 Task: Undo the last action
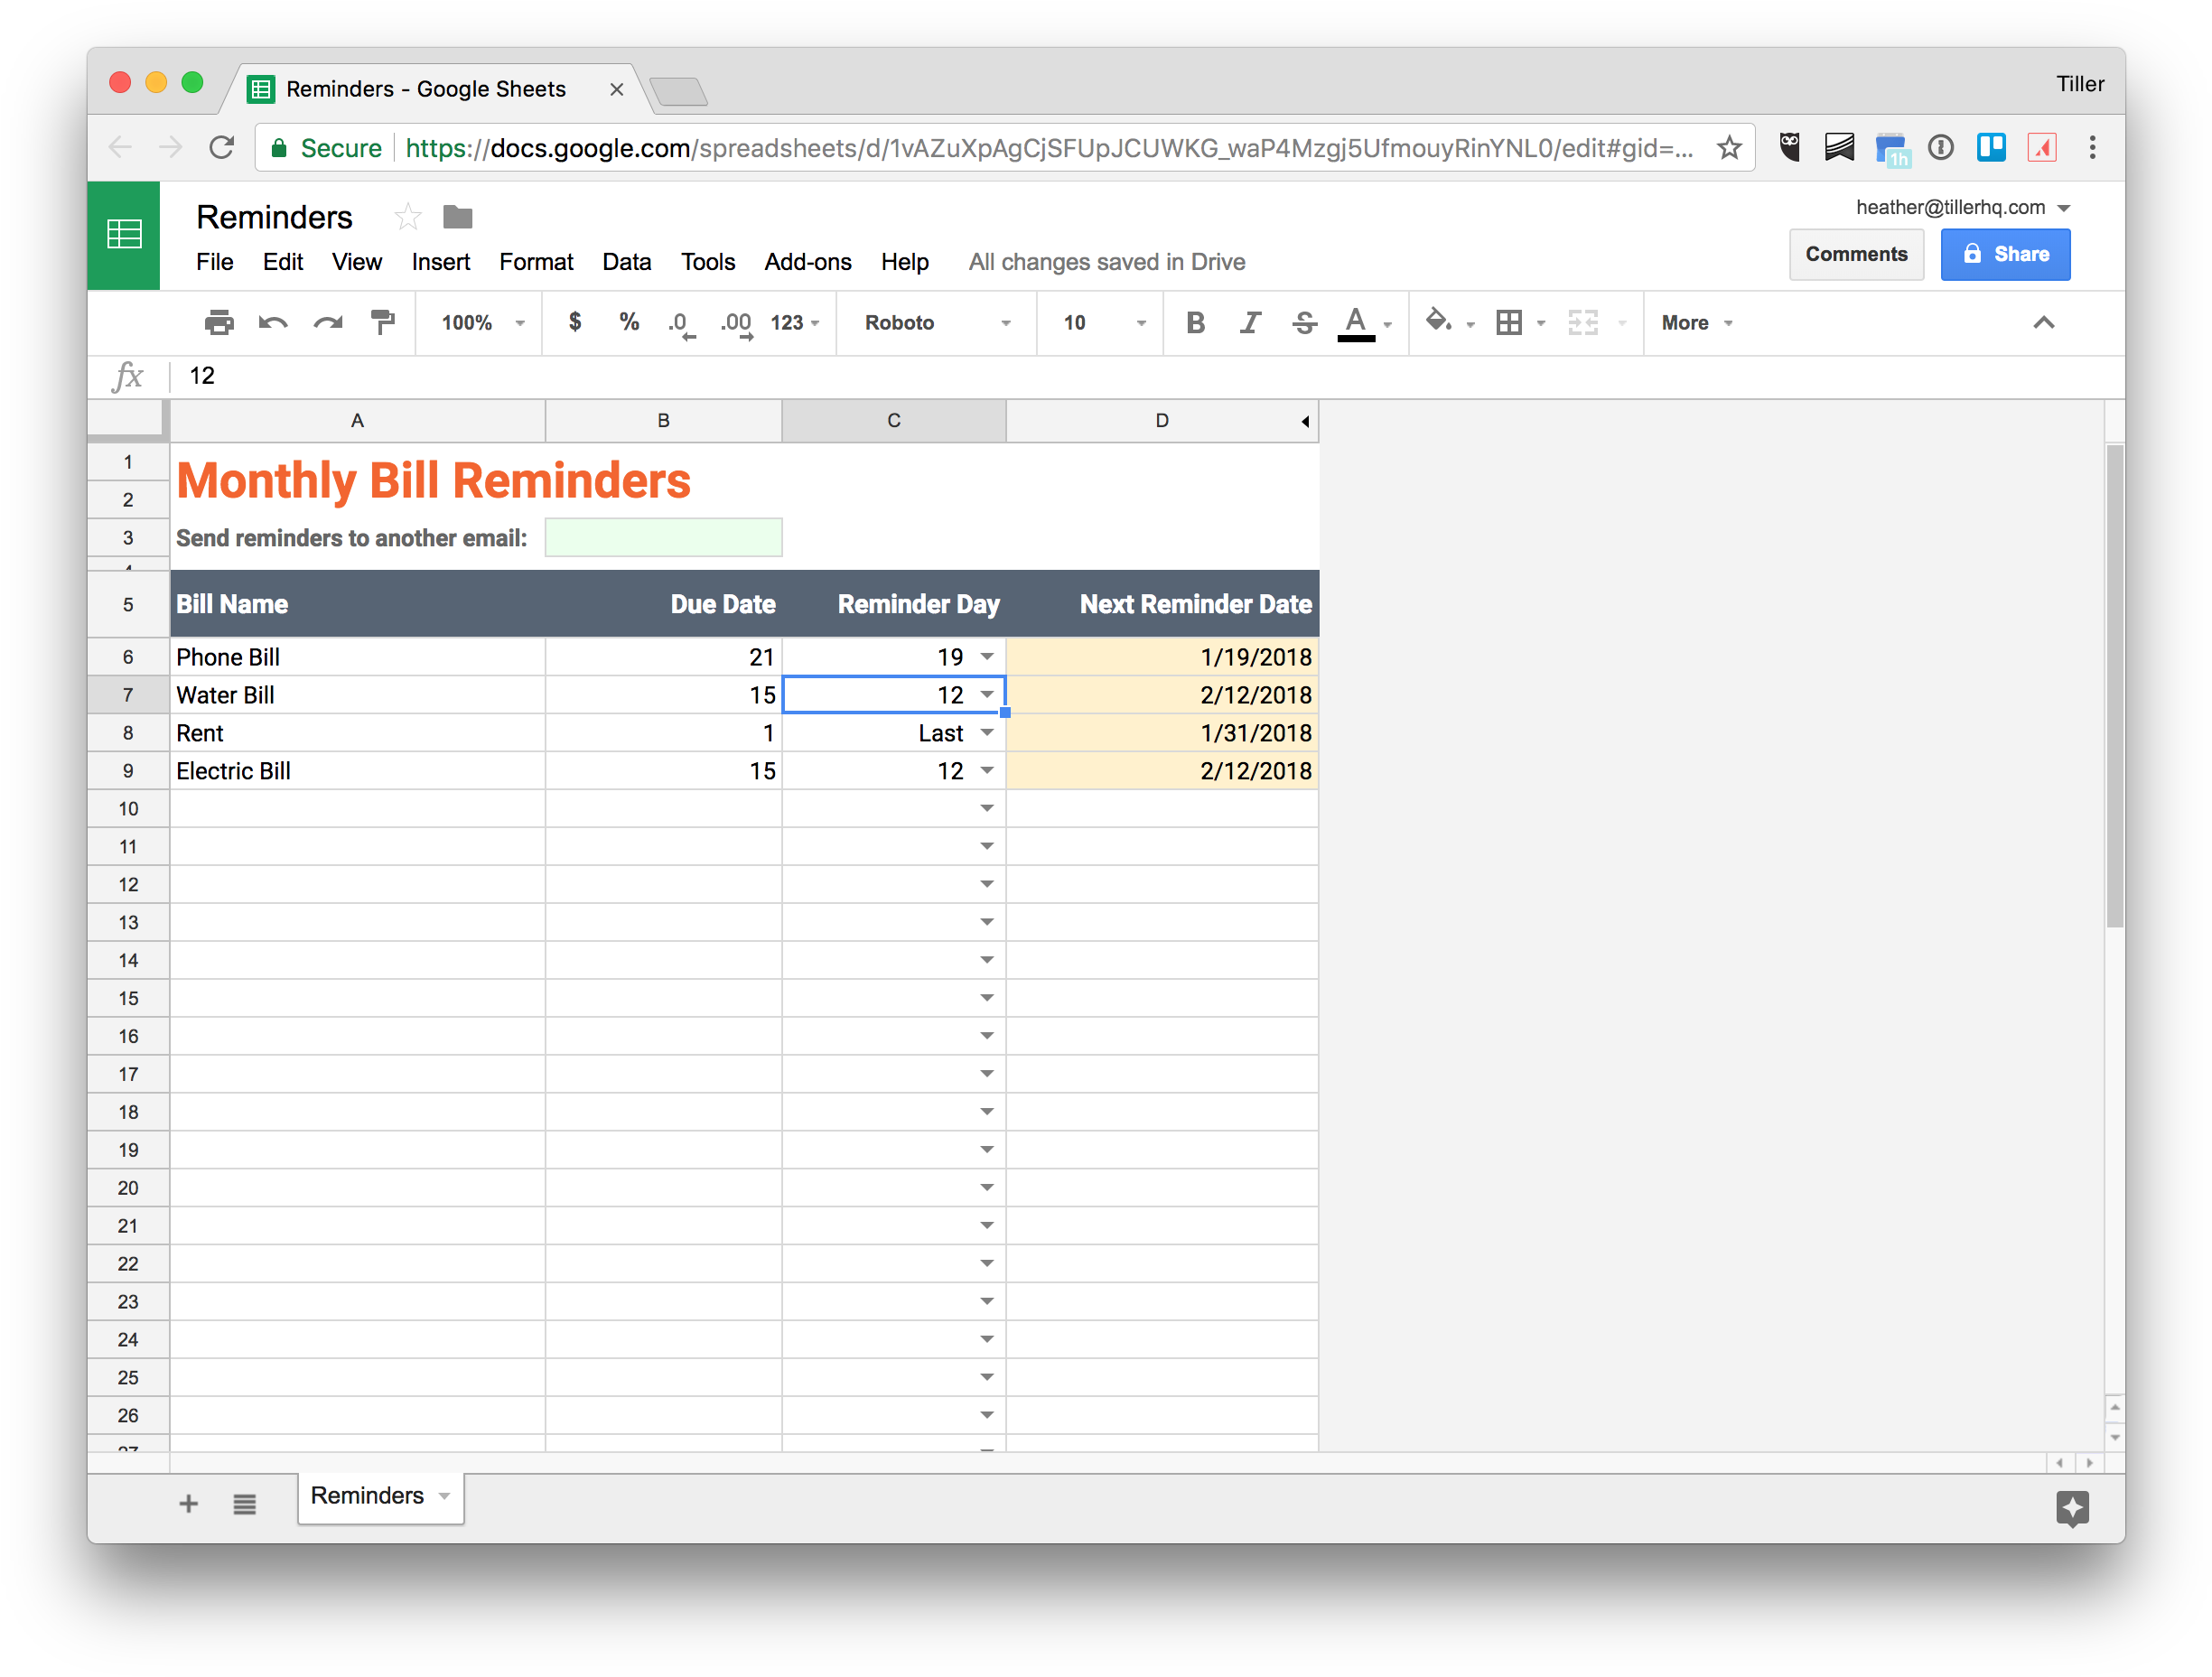(272, 323)
